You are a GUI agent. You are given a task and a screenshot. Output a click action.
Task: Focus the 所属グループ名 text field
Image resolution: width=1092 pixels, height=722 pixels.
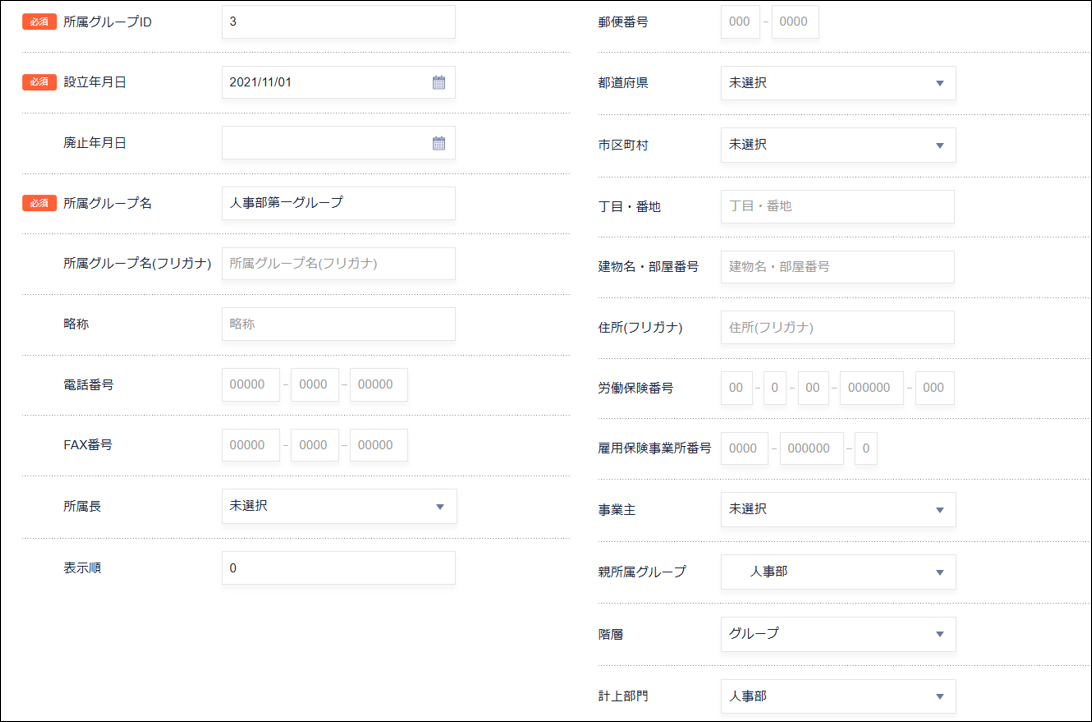[x=338, y=203]
